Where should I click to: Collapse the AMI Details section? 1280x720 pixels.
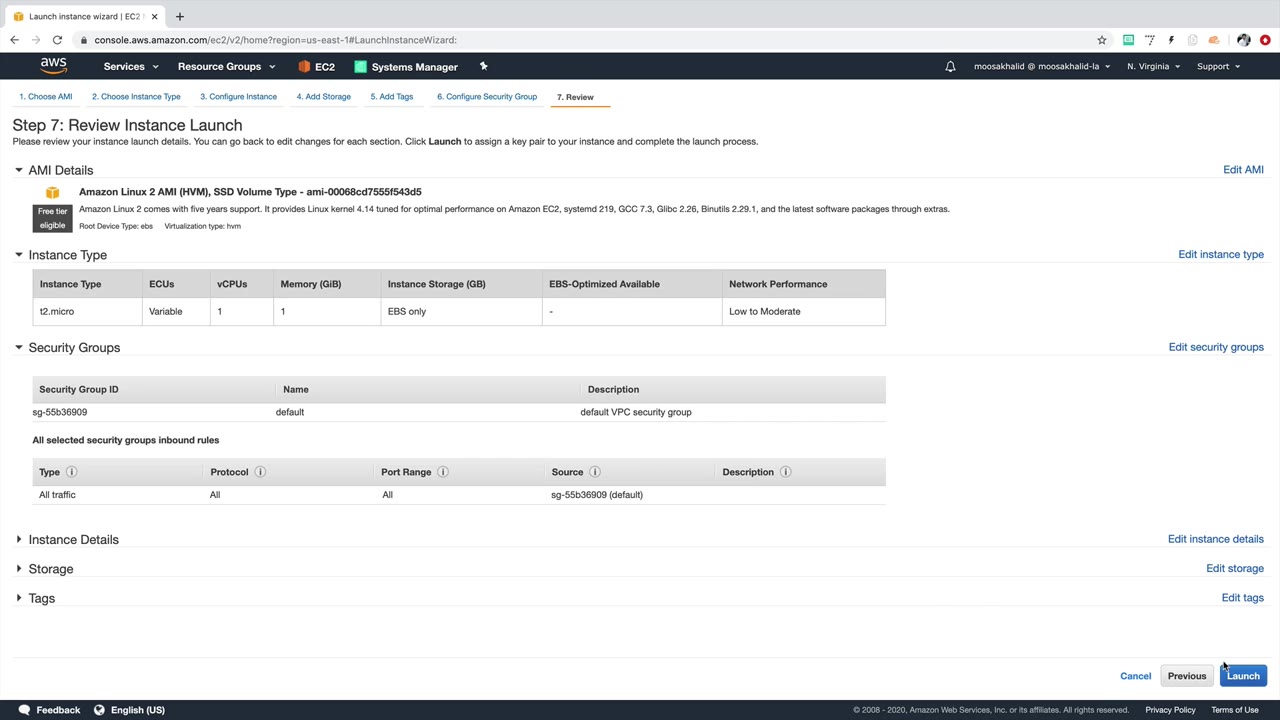click(19, 170)
